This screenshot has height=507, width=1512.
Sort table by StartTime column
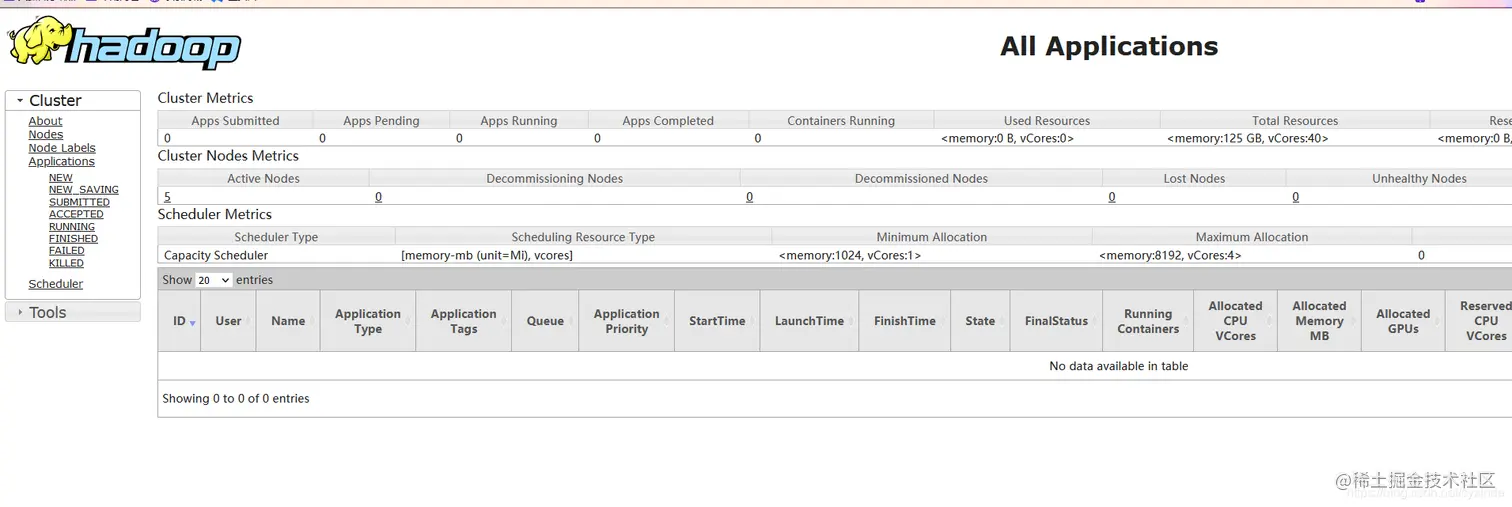coord(717,321)
